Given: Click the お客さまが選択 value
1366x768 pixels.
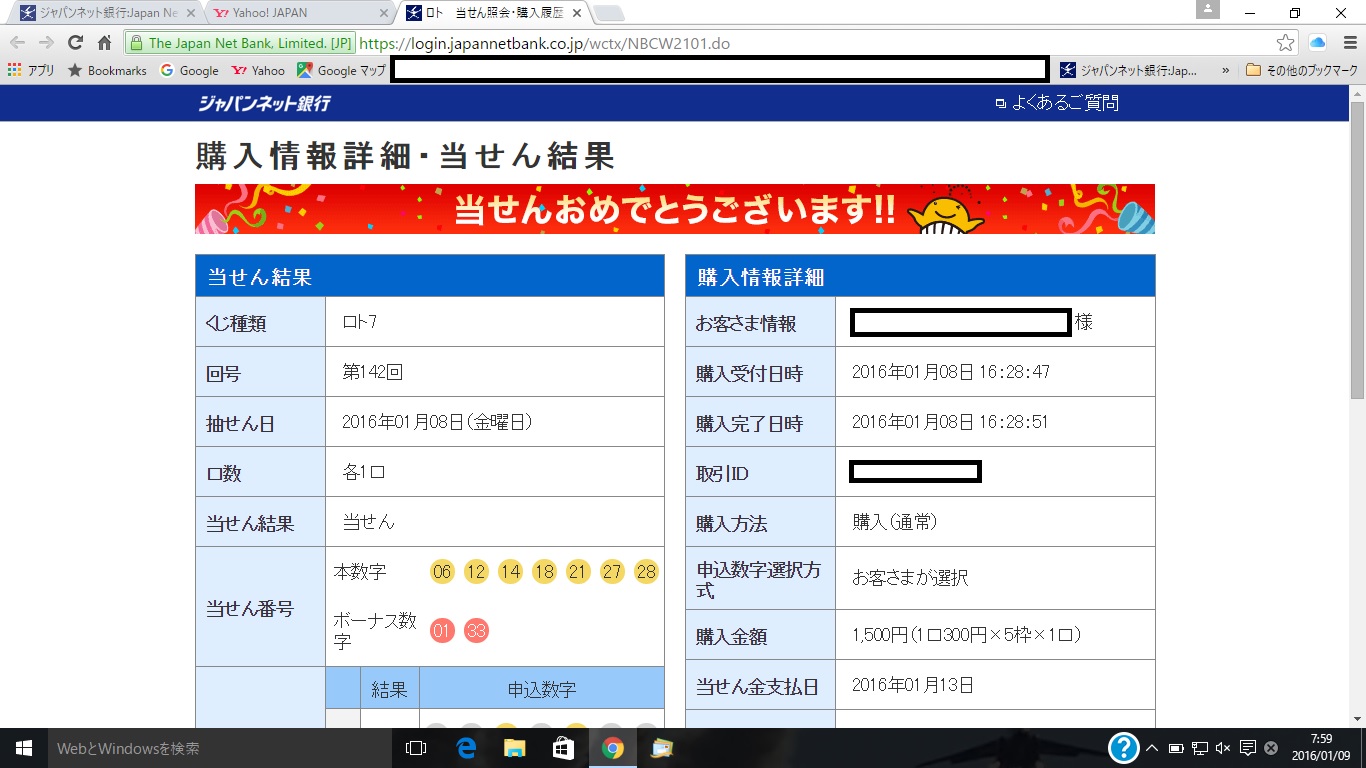Looking at the screenshot, I should pyautogui.click(x=910, y=578).
